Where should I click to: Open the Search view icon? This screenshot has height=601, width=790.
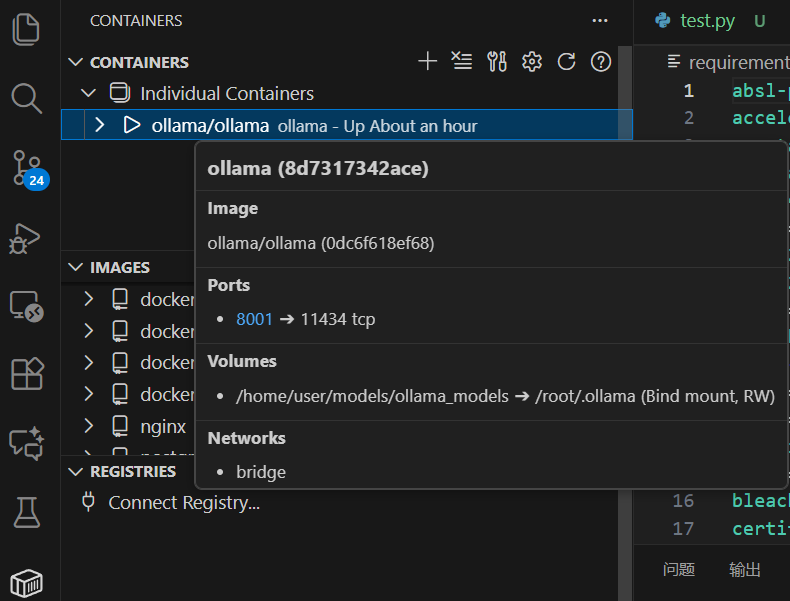[27, 98]
